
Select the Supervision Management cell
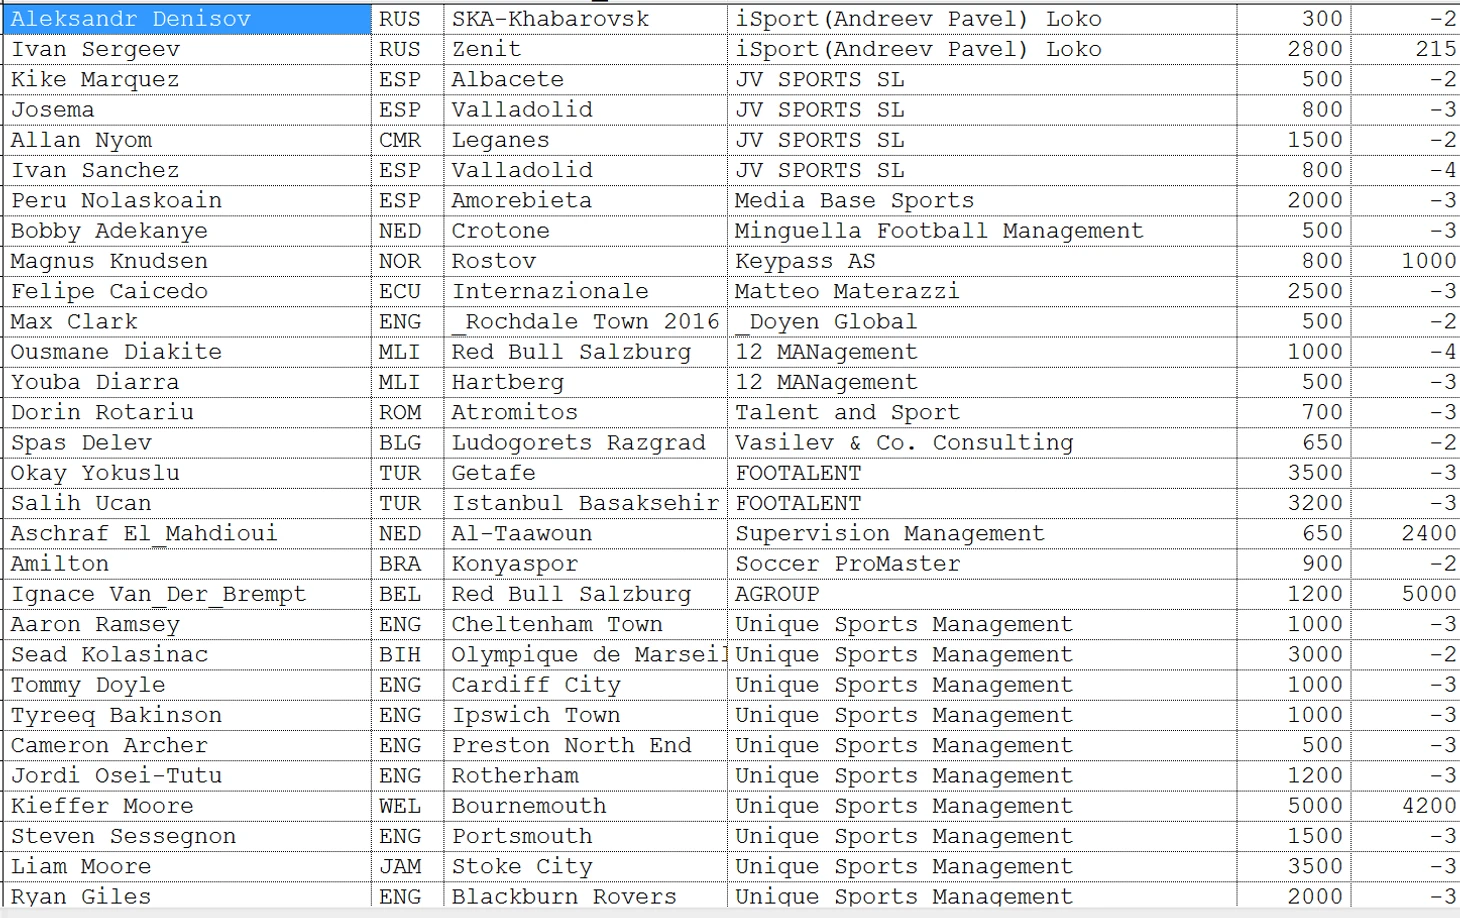point(982,533)
